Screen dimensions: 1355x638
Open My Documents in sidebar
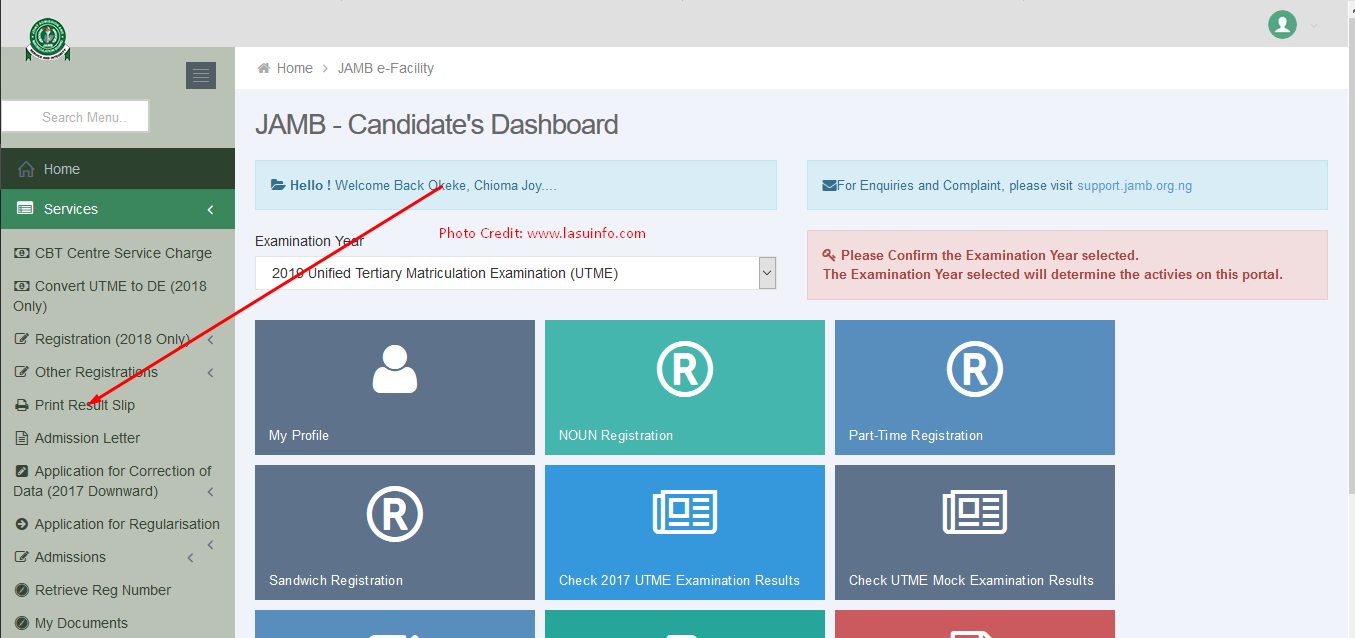pos(81,623)
